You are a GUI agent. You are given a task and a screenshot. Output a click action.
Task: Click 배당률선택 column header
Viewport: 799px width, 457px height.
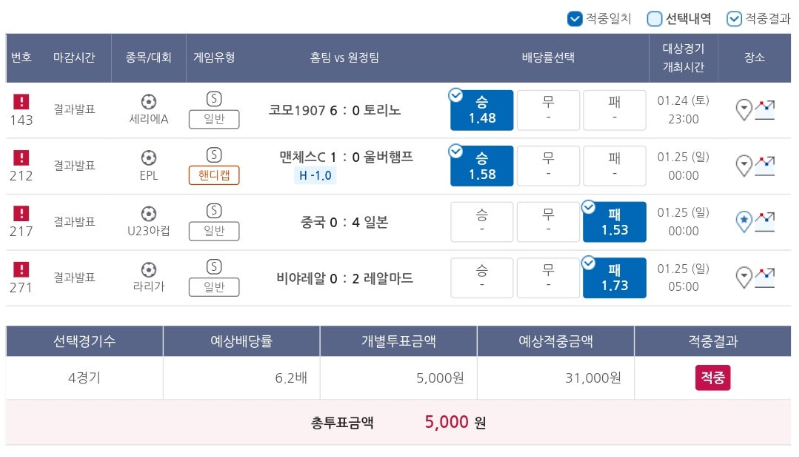548,58
